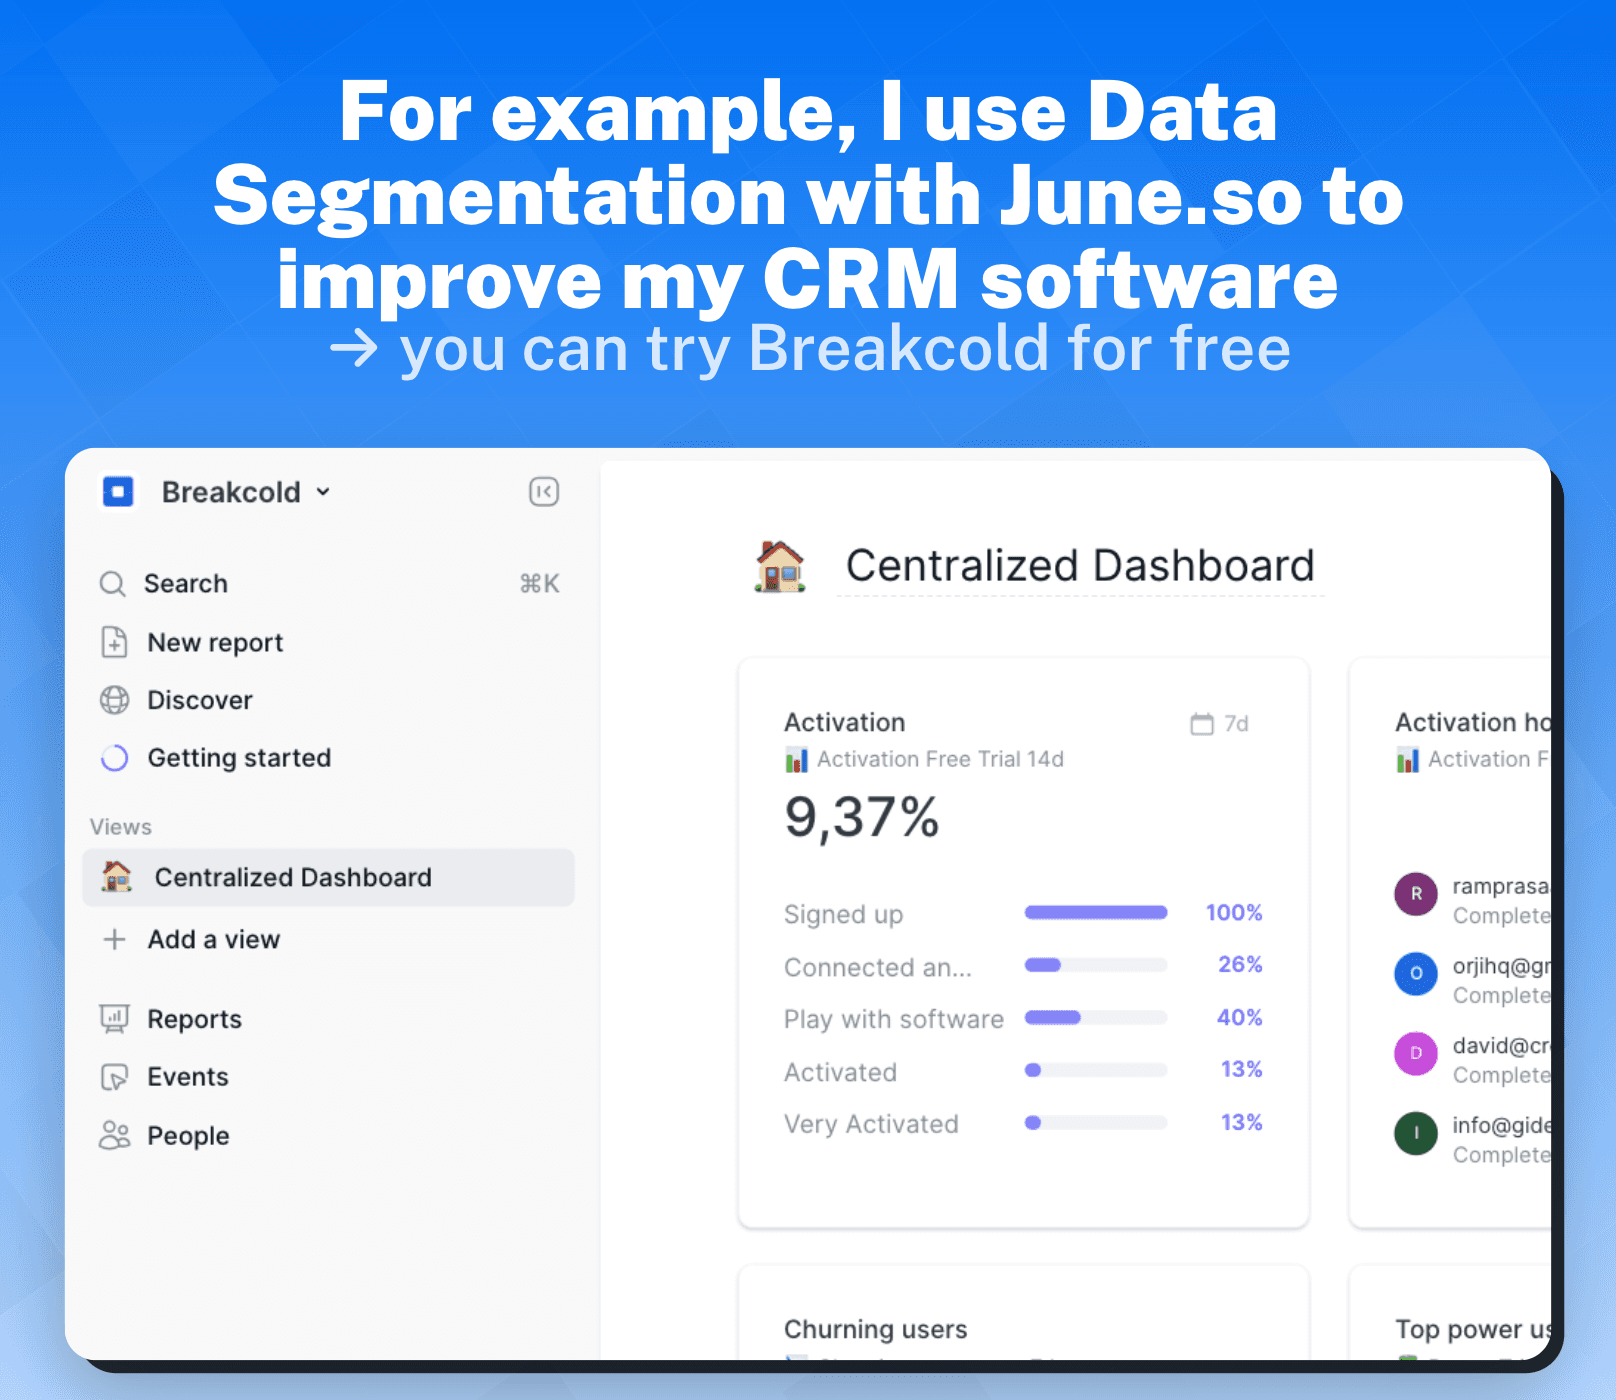This screenshot has height=1400, width=1616.
Task: Click the plus icon beside Add a view
Action: 115,939
